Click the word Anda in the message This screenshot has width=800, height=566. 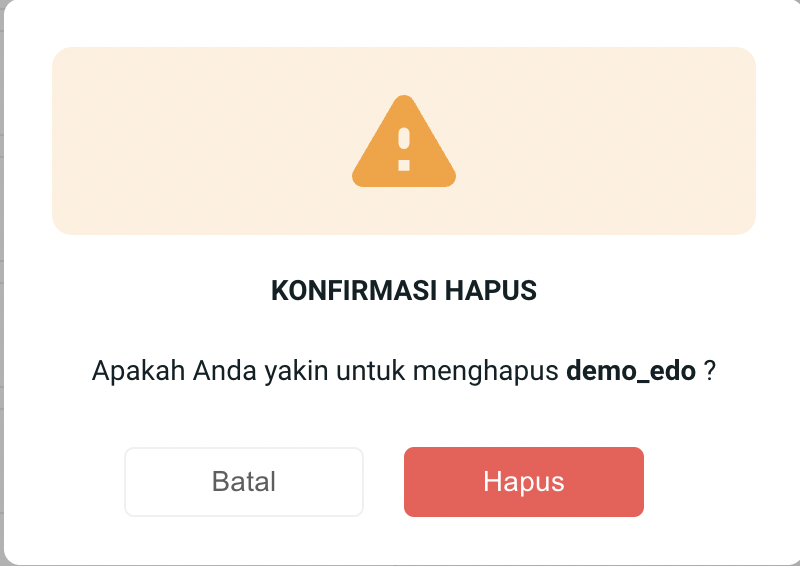pyautogui.click(x=224, y=371)
